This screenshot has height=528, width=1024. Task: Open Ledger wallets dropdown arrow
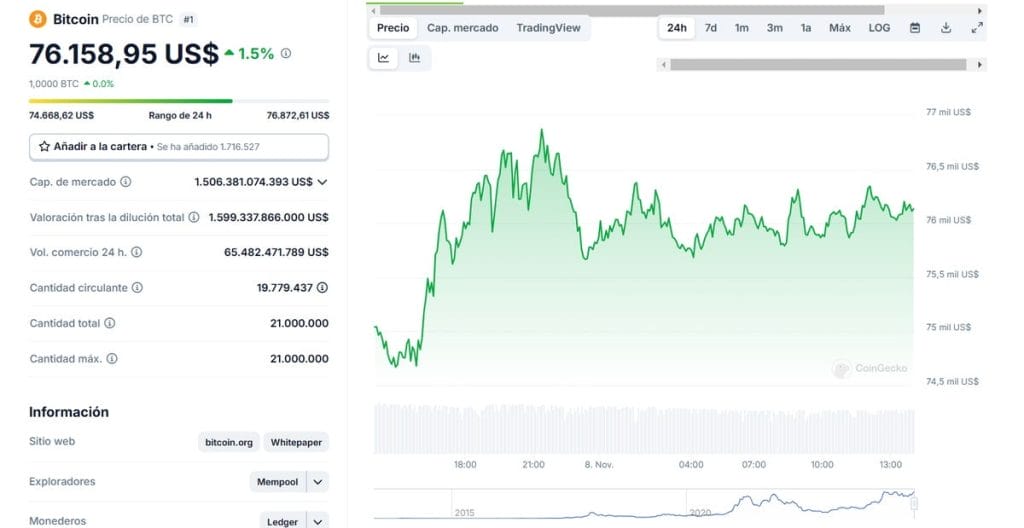pyautogui.click(x=318, y=521)
